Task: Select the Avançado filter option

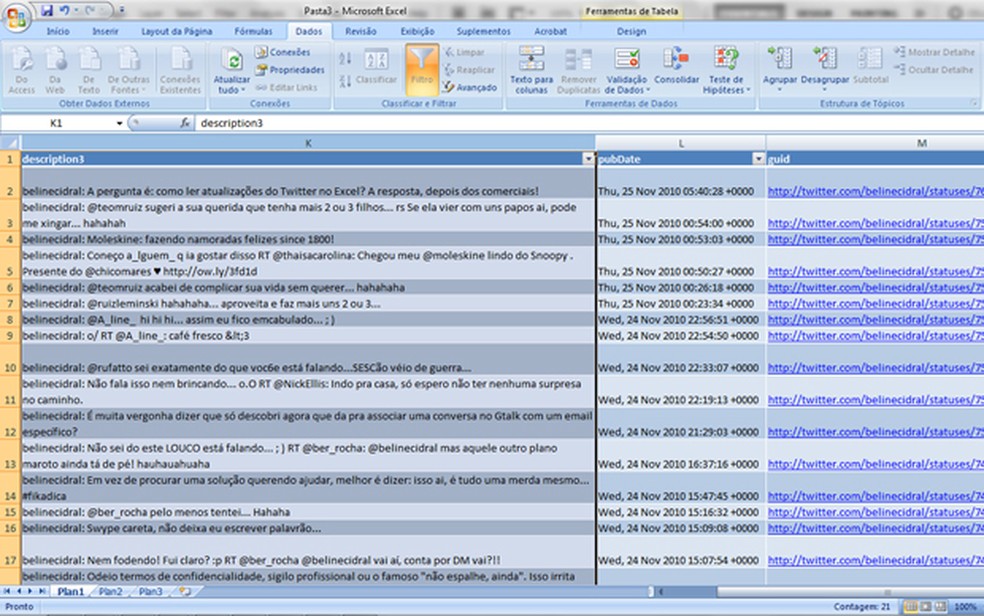Action: tap(475, 86)
